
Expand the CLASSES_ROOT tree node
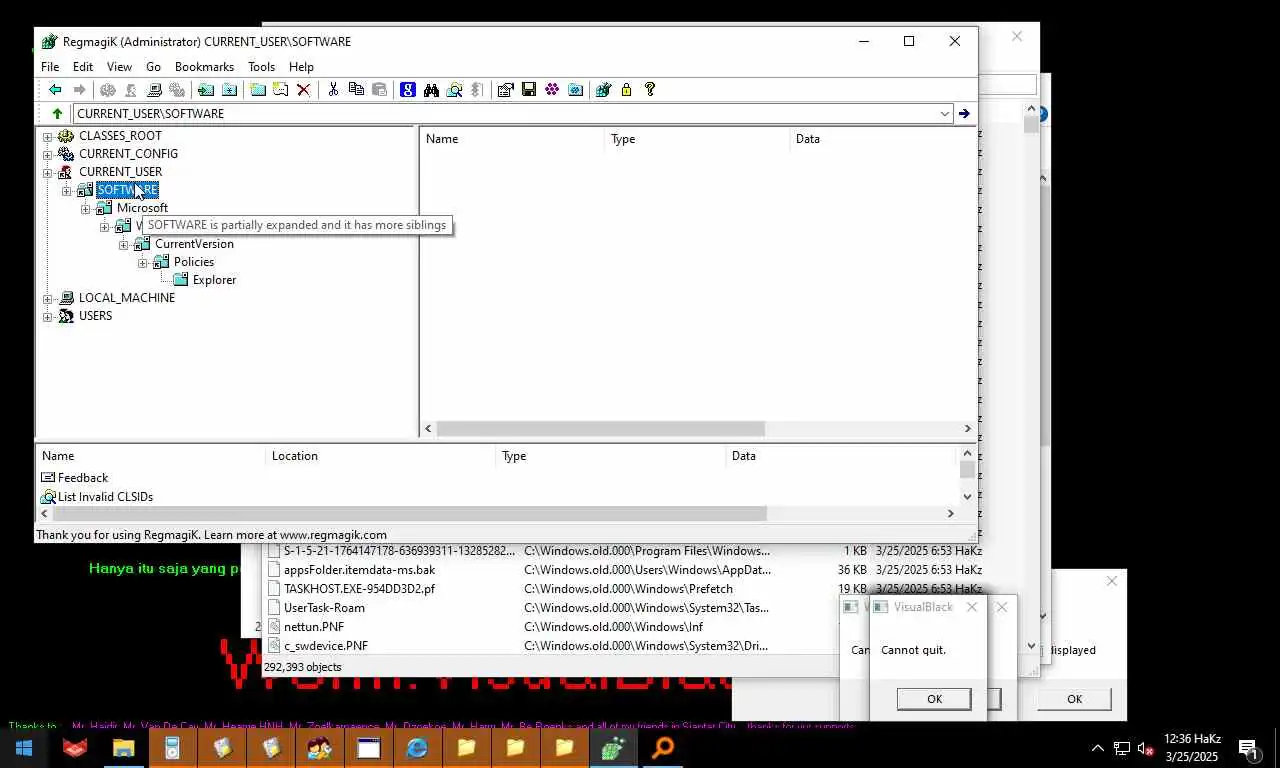pyautogui.click(x=47, y=137)
